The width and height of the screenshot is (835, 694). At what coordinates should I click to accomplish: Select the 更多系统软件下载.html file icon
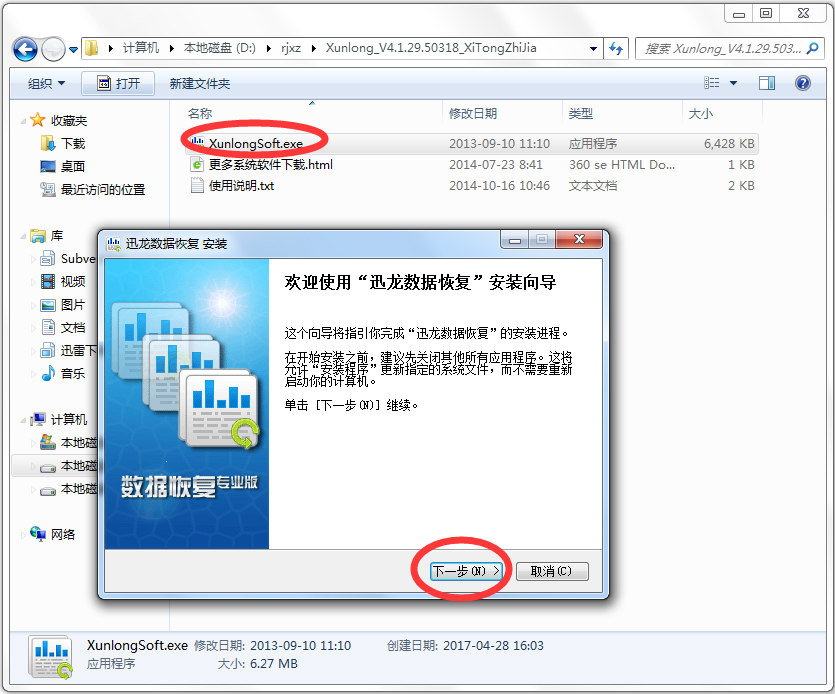(x=197, y=165)
